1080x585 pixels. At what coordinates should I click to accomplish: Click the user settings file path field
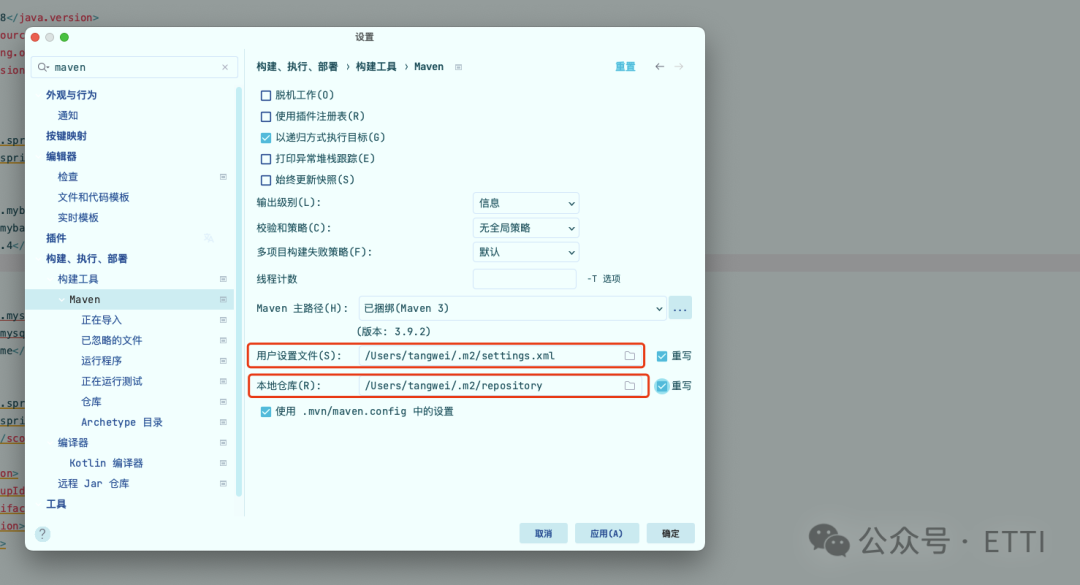point(499,356)
